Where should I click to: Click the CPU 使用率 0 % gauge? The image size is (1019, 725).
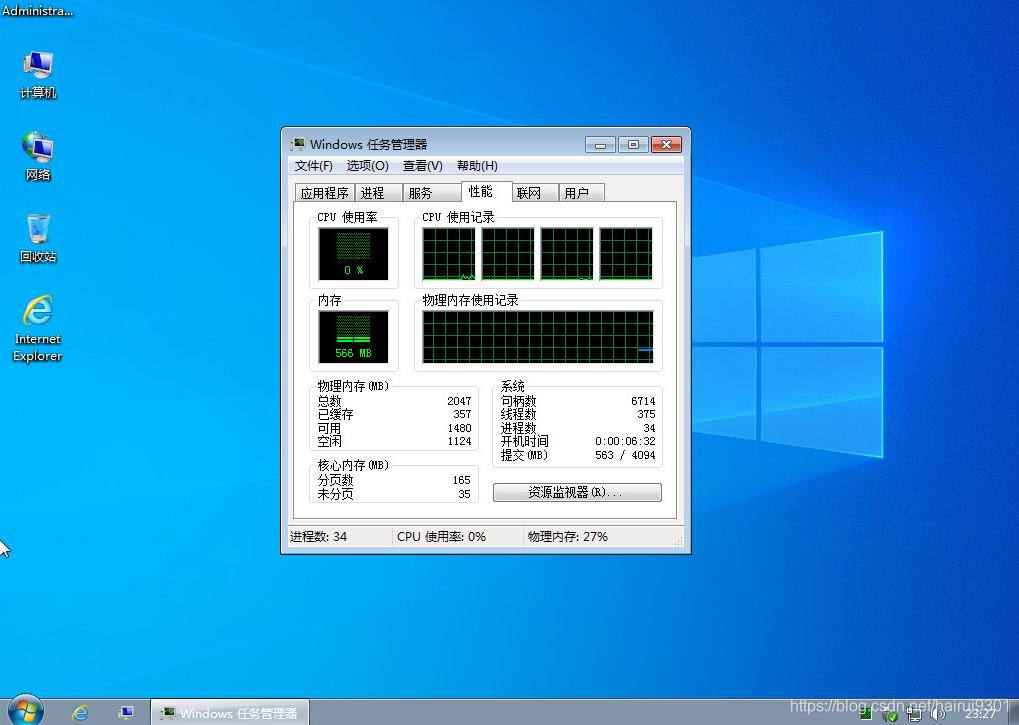[x=354, y=254]
